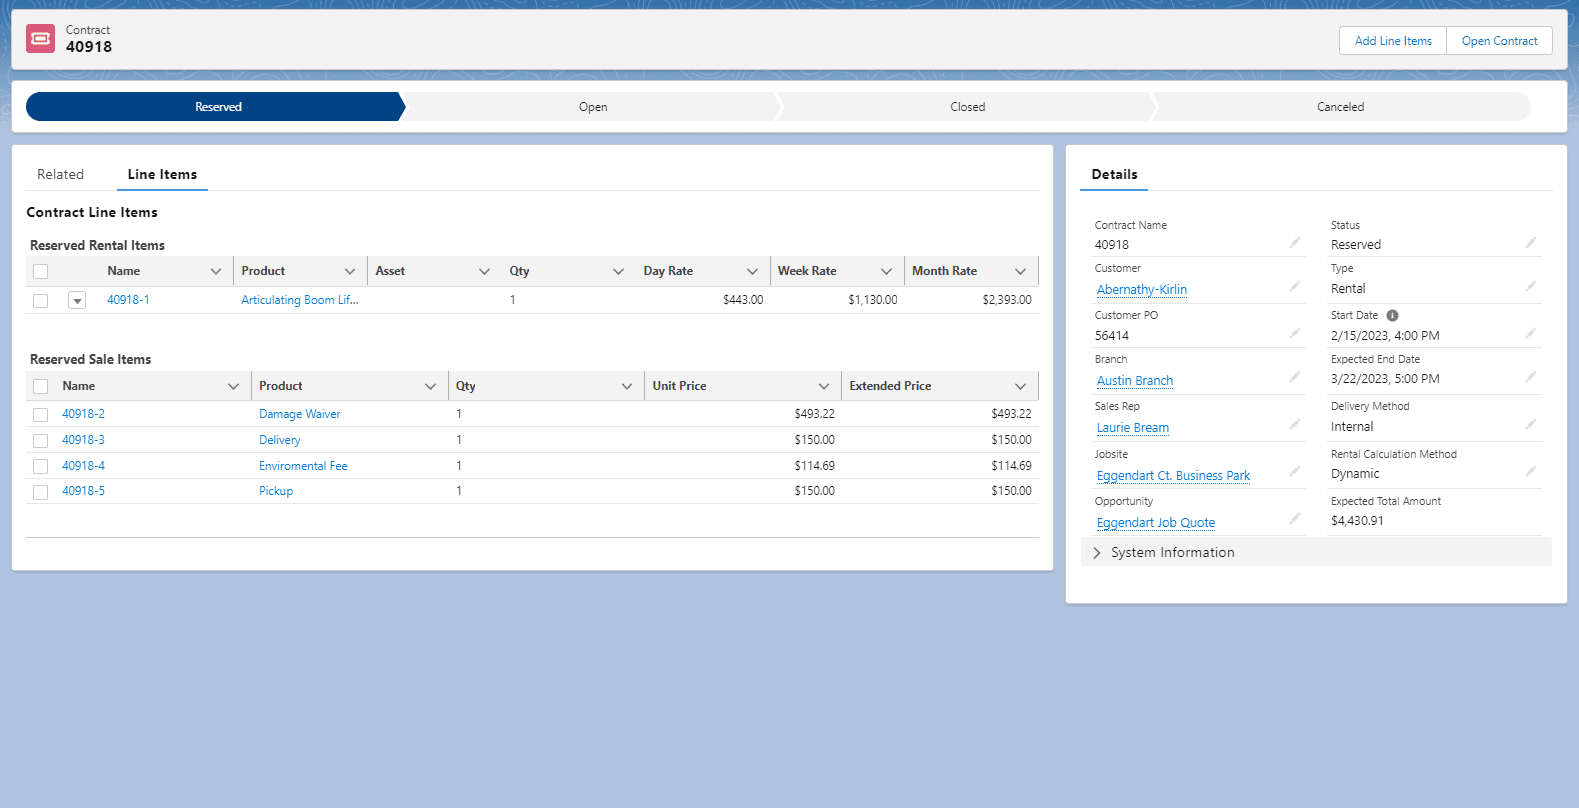Click the Contract record icon in header

41,39
